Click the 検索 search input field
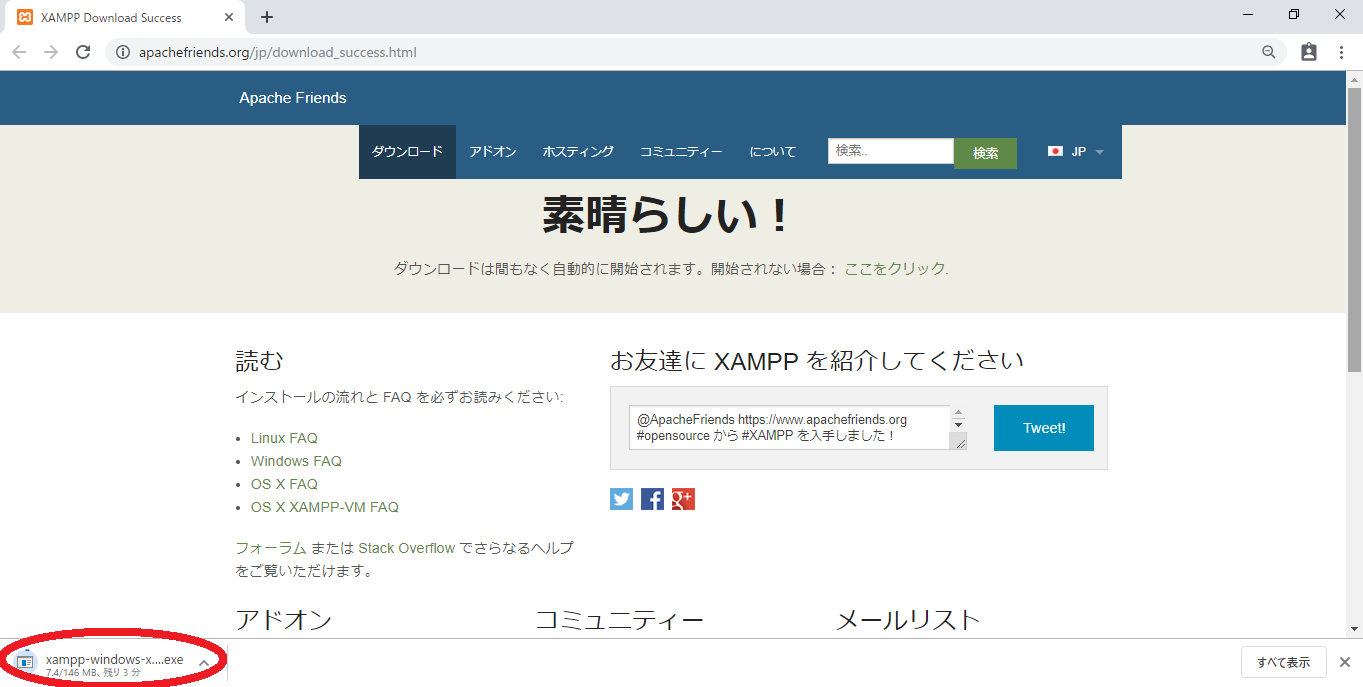 [891, 151]
